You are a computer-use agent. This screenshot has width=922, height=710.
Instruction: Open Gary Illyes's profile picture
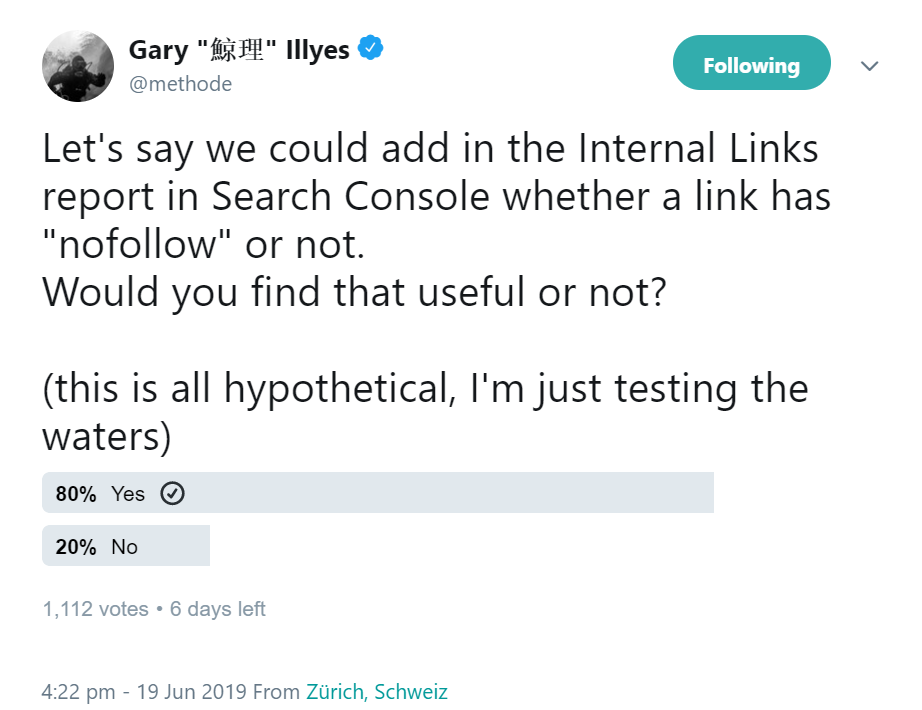[77, 65]
